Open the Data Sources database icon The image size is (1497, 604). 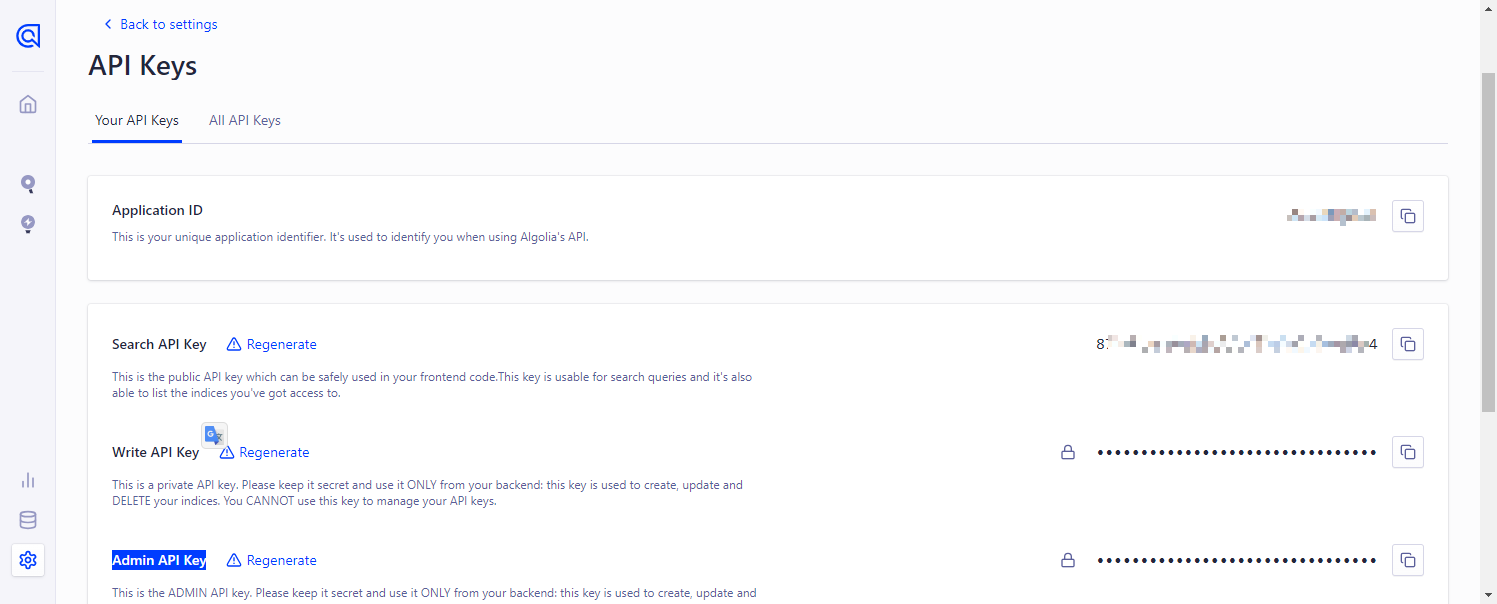click(28, 520)
